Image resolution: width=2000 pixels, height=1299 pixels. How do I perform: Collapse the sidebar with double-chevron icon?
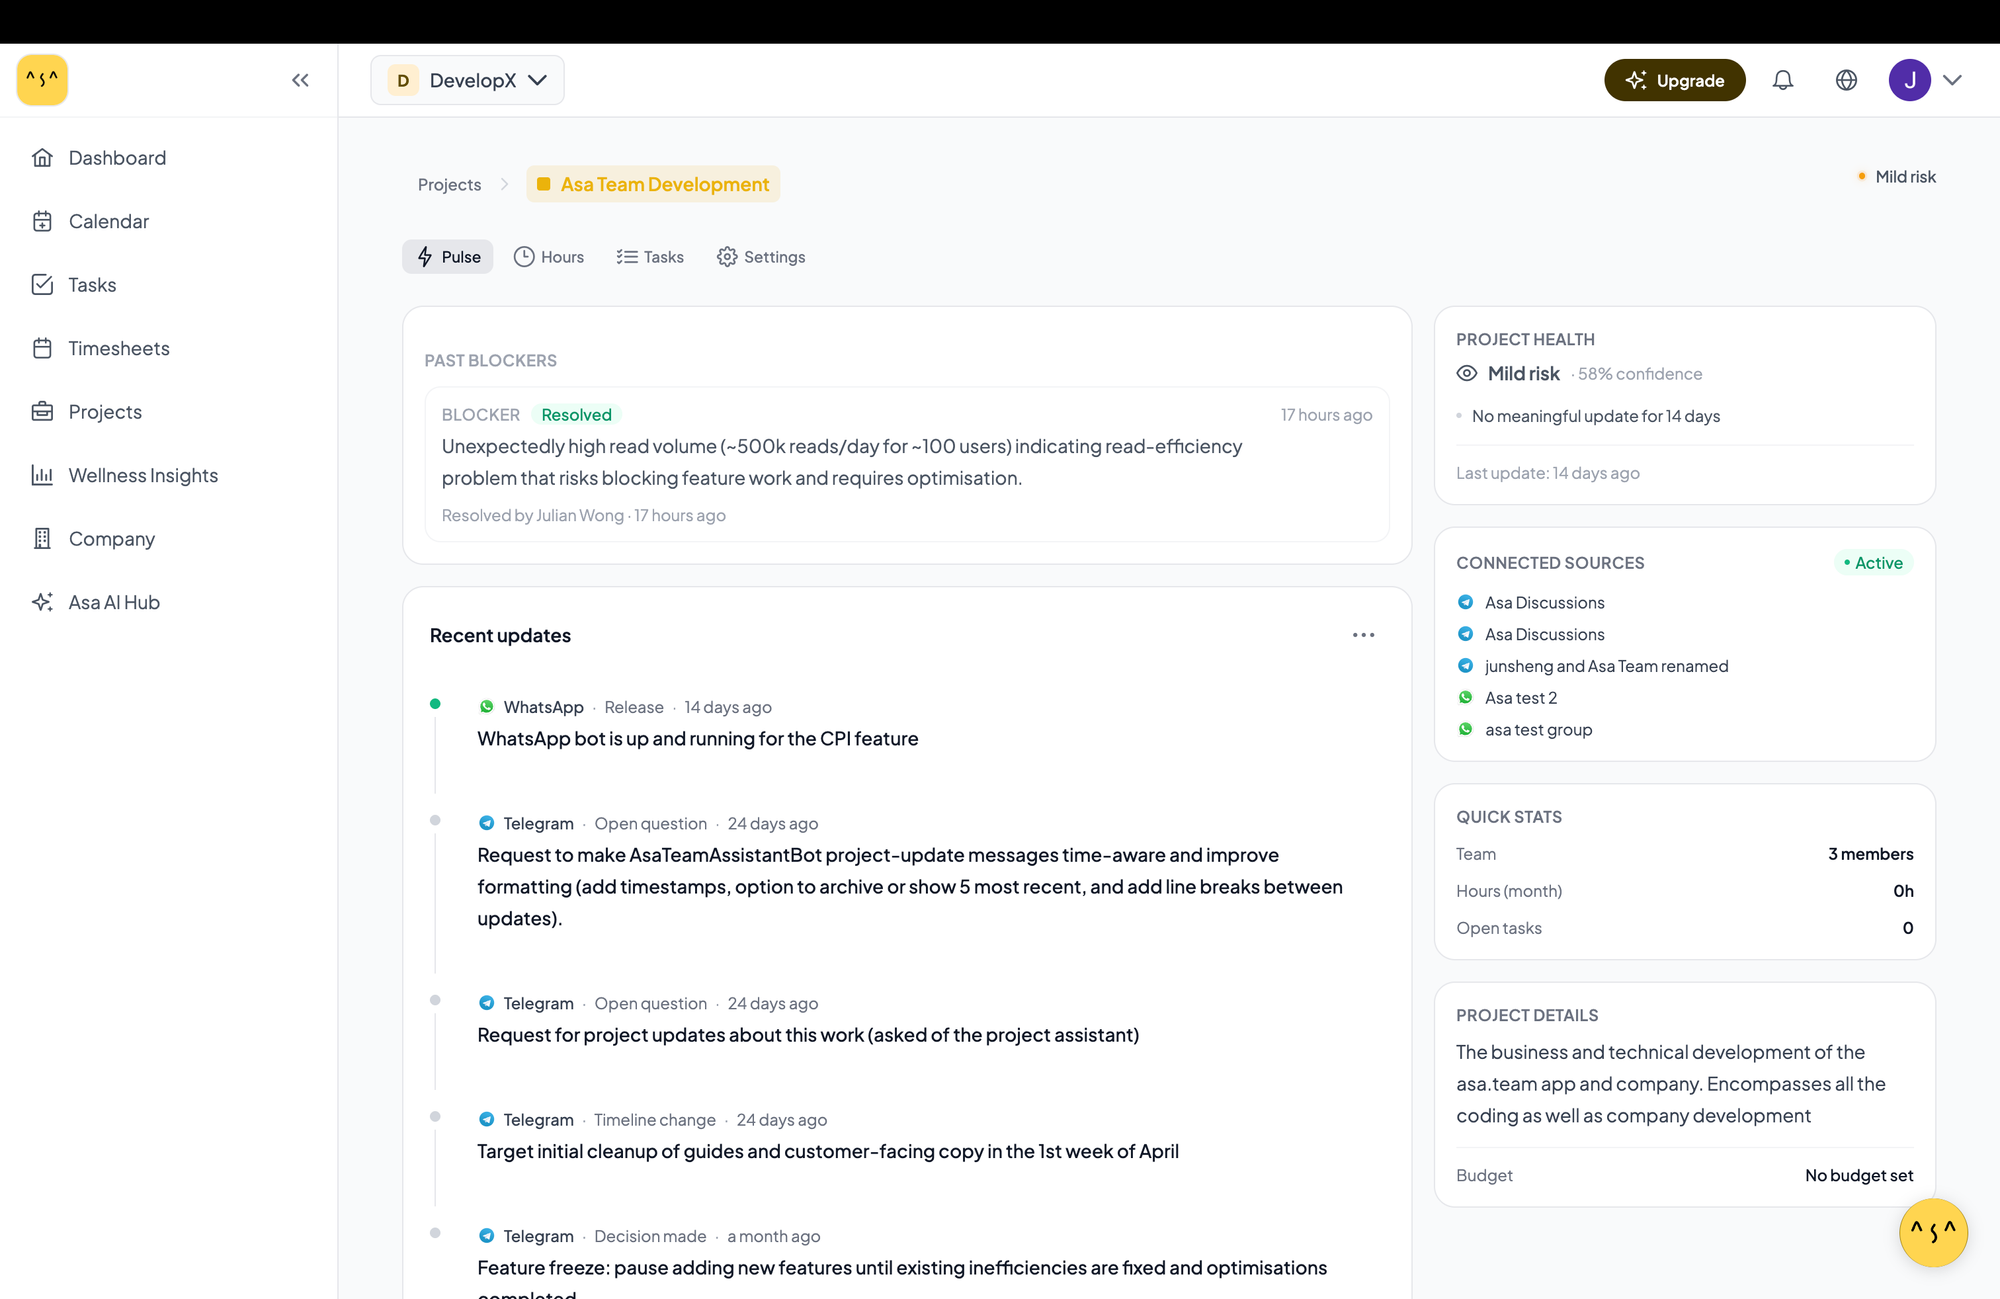[300, 80]
